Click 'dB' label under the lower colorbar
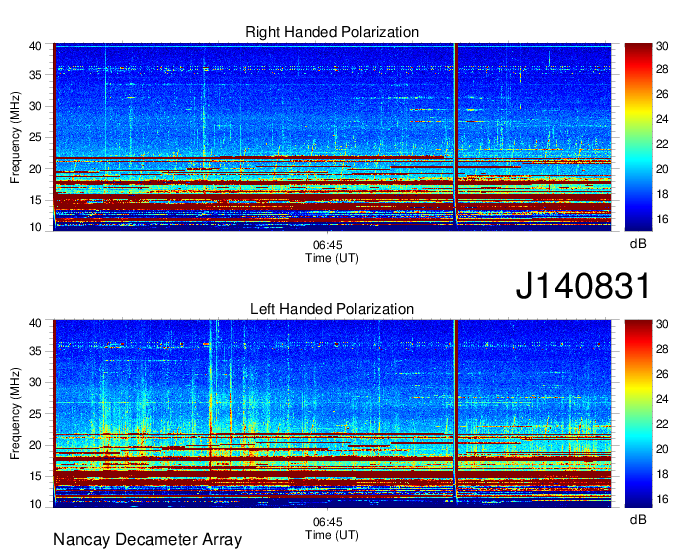The height and width of the screenshot is (552, 680). click(x=638, y=519)
